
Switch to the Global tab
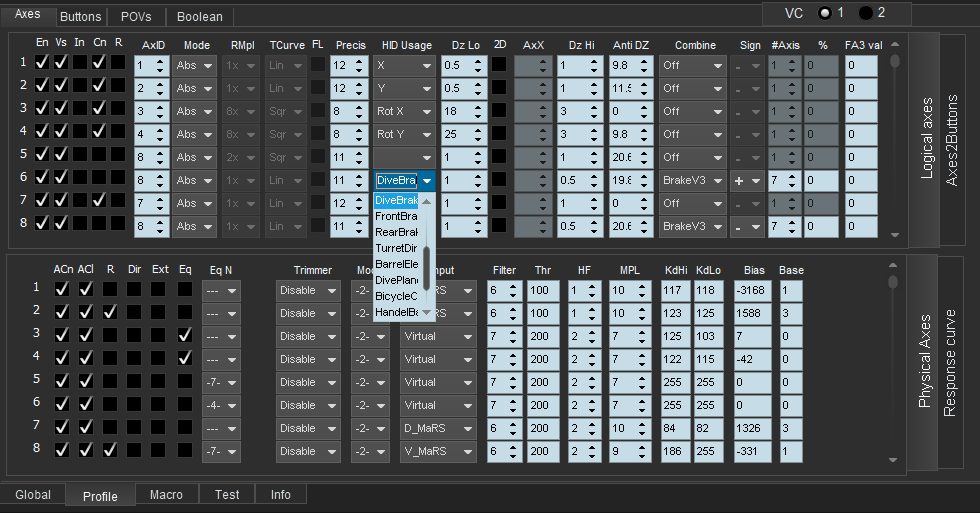point(33,494)
